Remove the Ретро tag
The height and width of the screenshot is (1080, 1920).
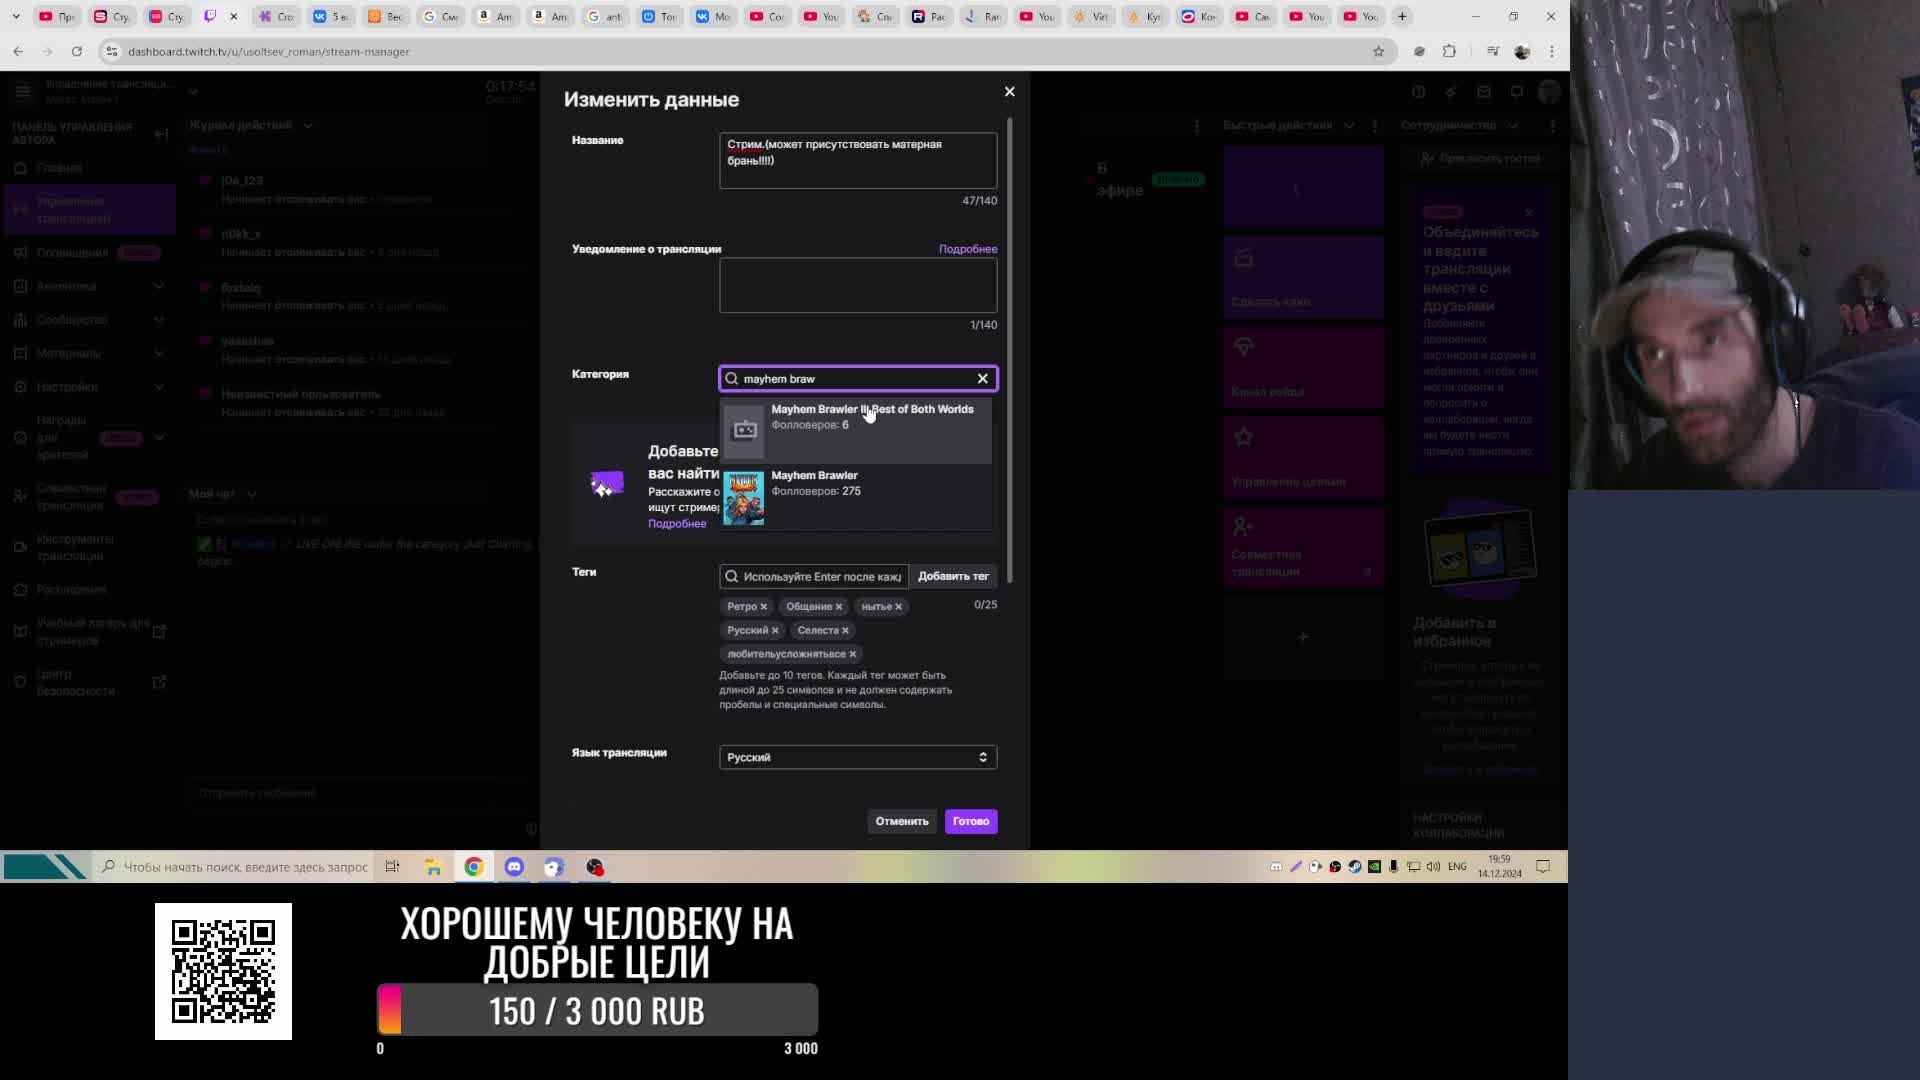tap(763, 606)
